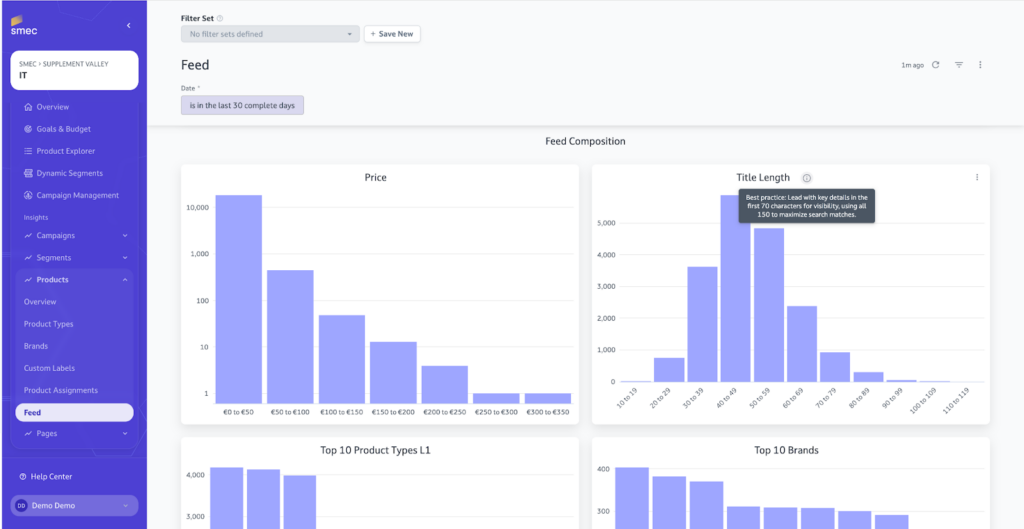The height and width of the screenshot is (529, 1024).
Task: Open the Feed three-dot options menu
Action: coord(980,65)
